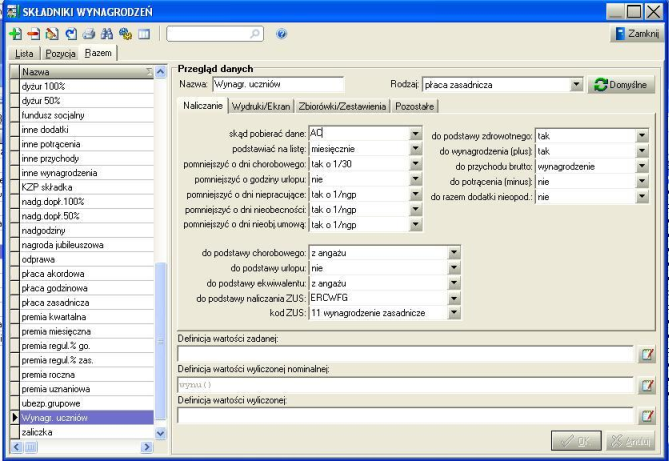This screenshot has width=669, height=461.
Task: Click the red minus delete-record icon
Action: point(34,34)
